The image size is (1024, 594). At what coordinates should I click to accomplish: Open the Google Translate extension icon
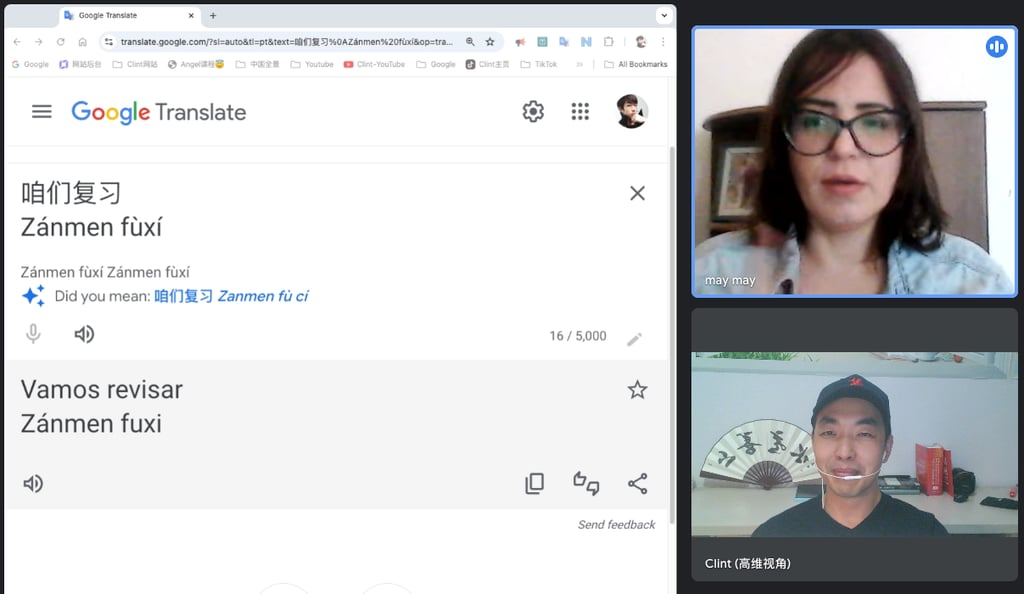click(564, 42)
